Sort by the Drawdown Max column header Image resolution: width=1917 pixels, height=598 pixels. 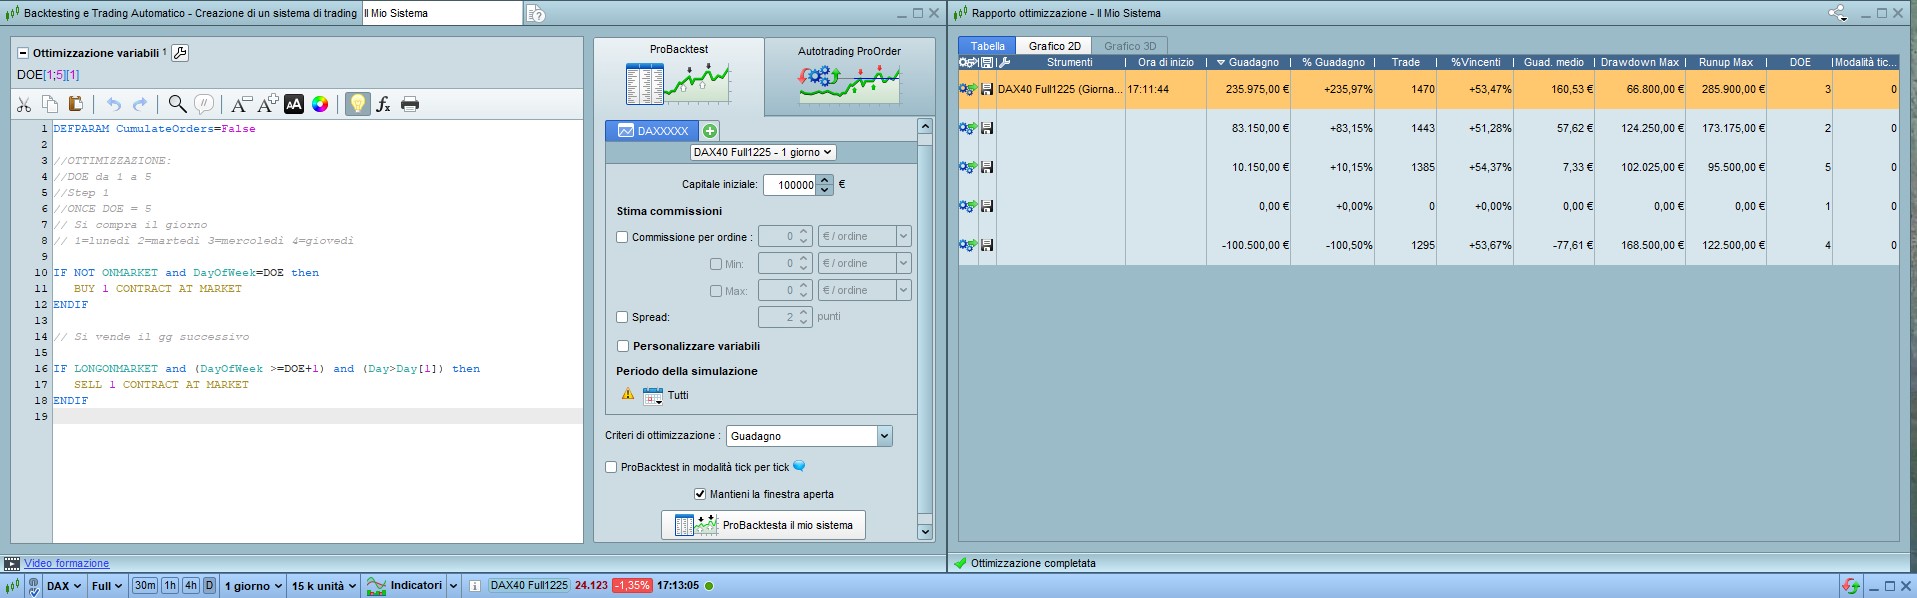point(1640,62)
